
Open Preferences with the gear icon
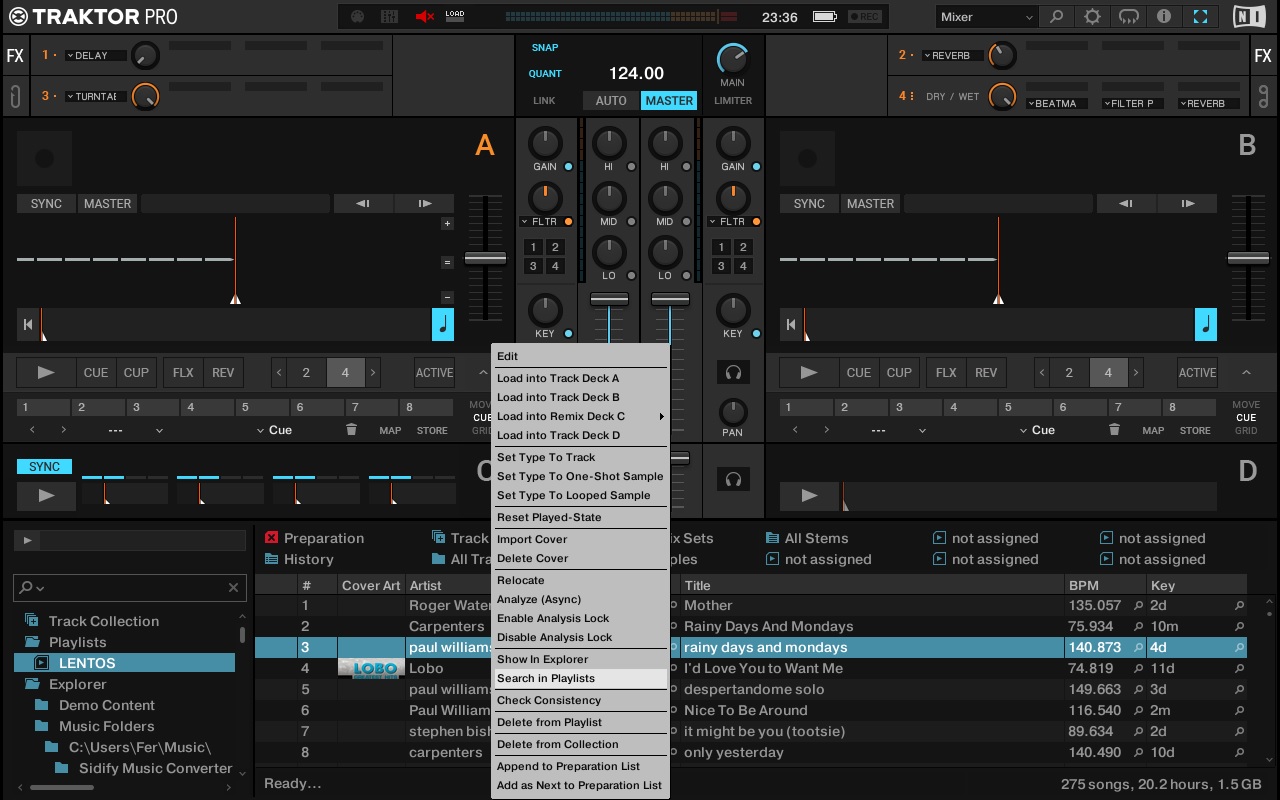(x=1092, y=17)
